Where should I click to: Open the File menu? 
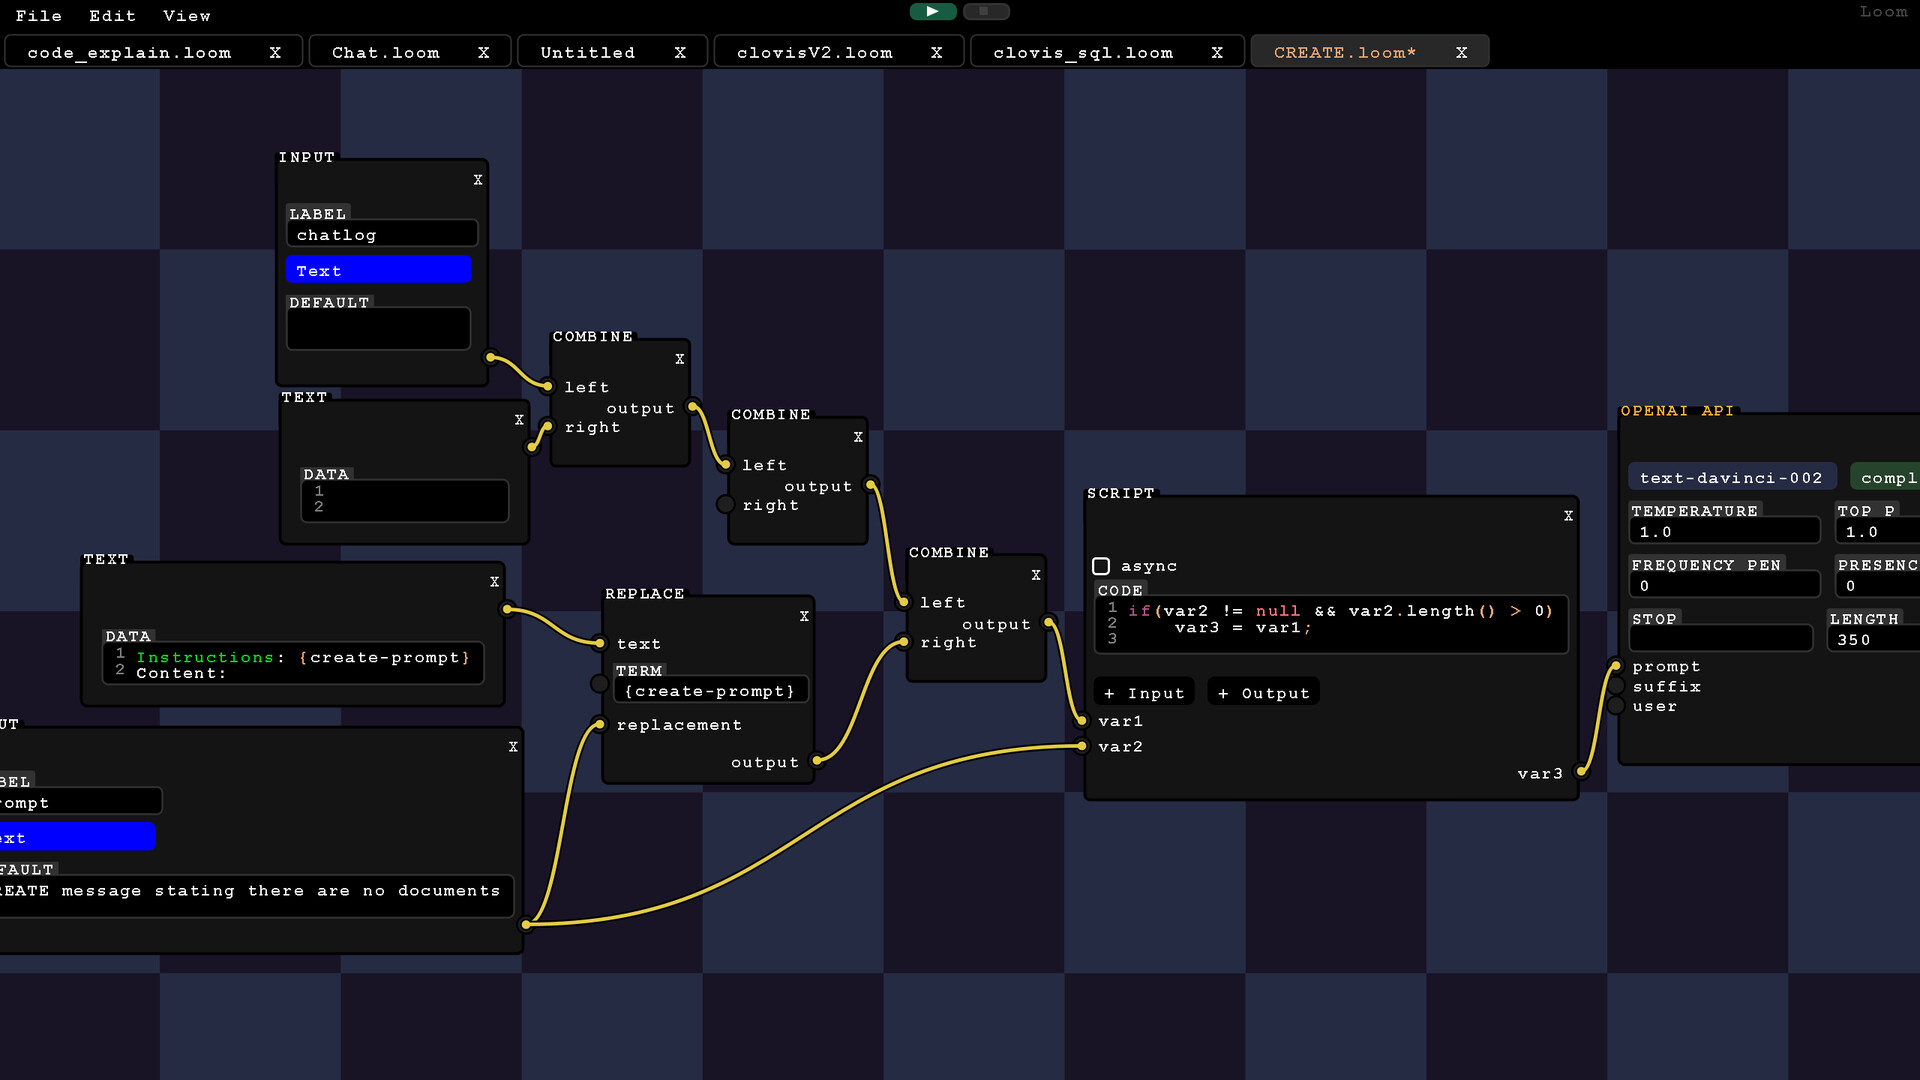(x=39, y=15)
